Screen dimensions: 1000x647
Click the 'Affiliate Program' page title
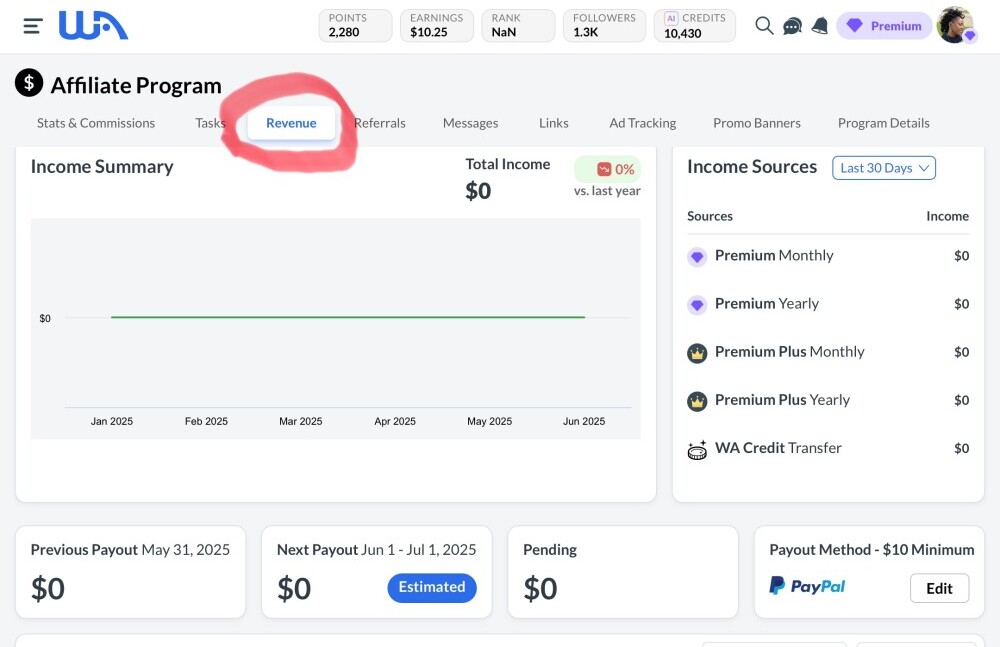pos(136,85)
